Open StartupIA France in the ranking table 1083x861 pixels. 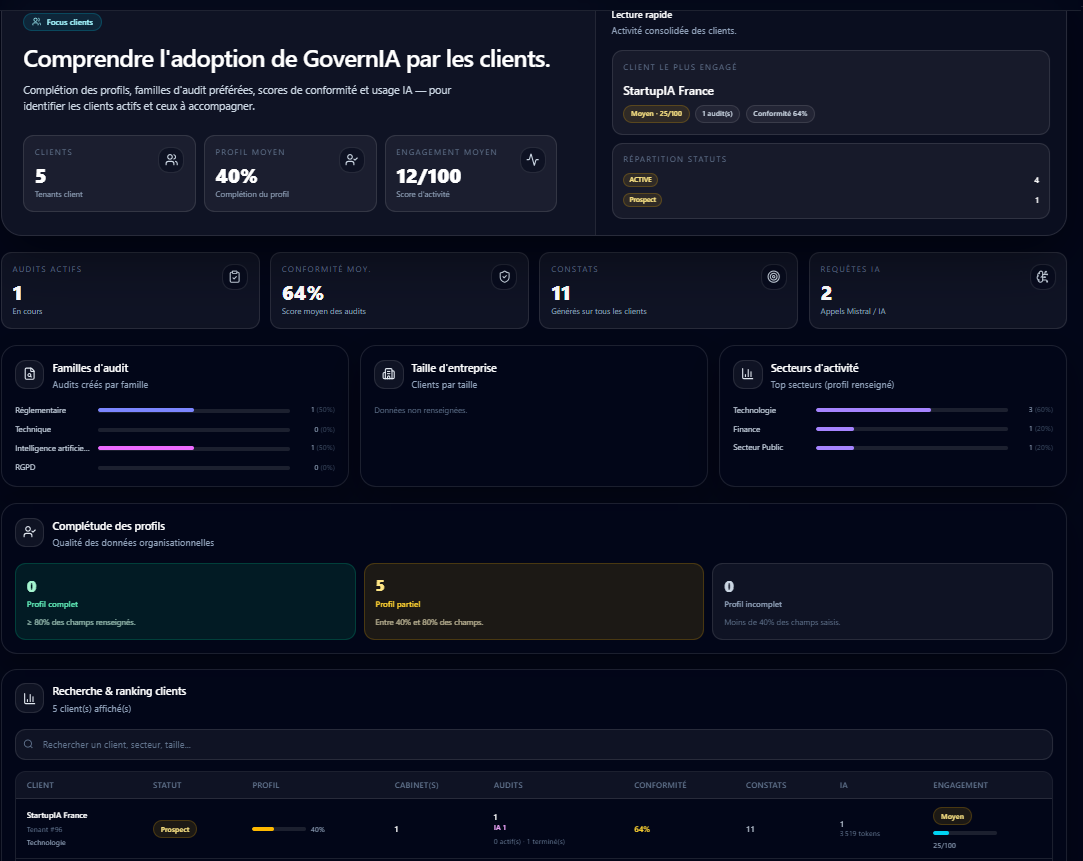point(57,815)
